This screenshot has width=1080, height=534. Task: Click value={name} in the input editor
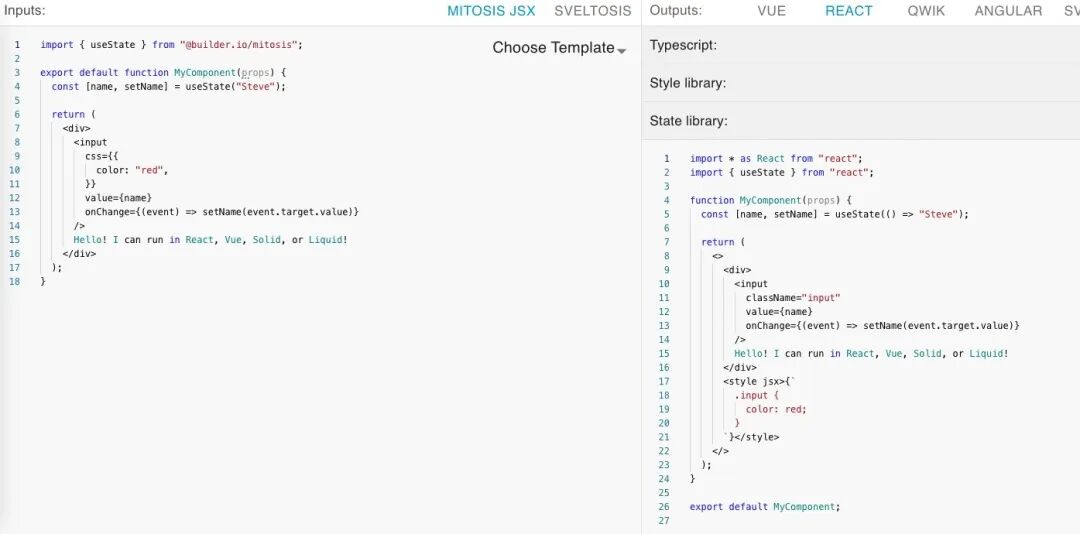pyautogui.click(x=118, y=198)
